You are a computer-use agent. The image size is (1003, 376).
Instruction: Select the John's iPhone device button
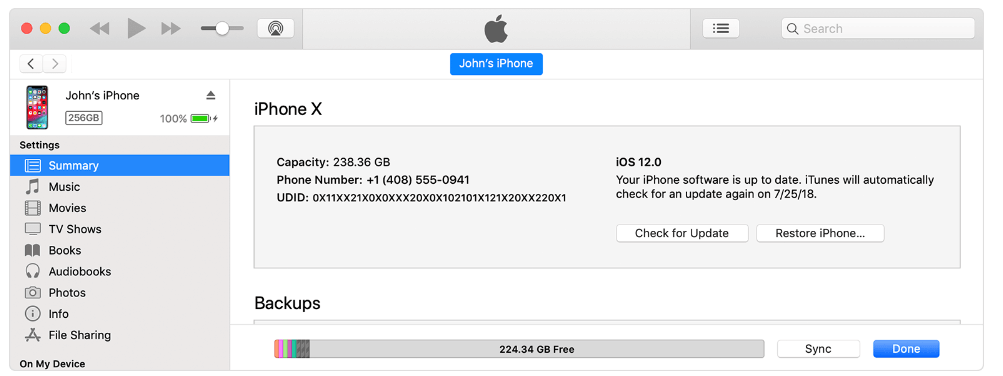pyautogui.click(x=496, y=63)
